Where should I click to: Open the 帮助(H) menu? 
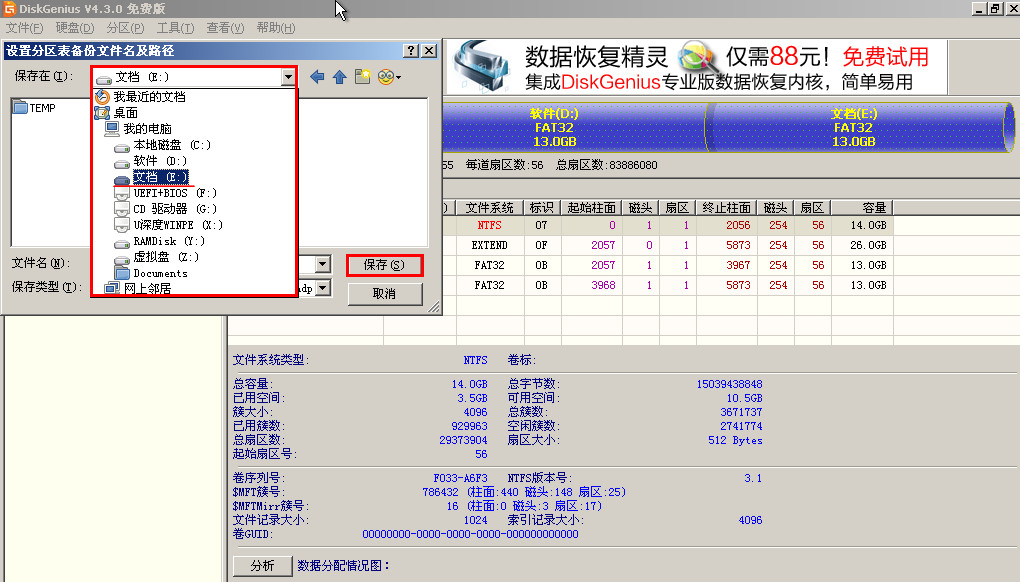276,28
